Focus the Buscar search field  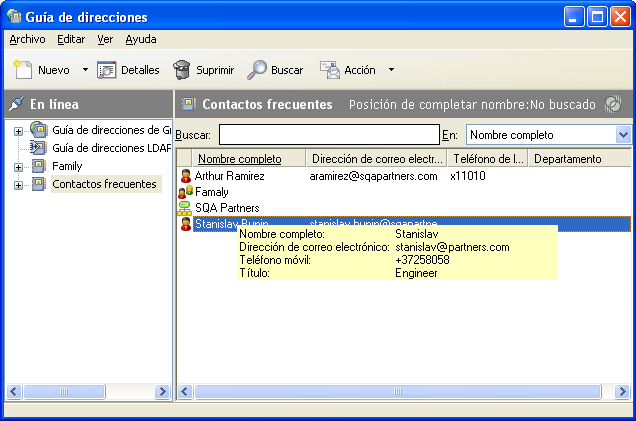point(329,135)
